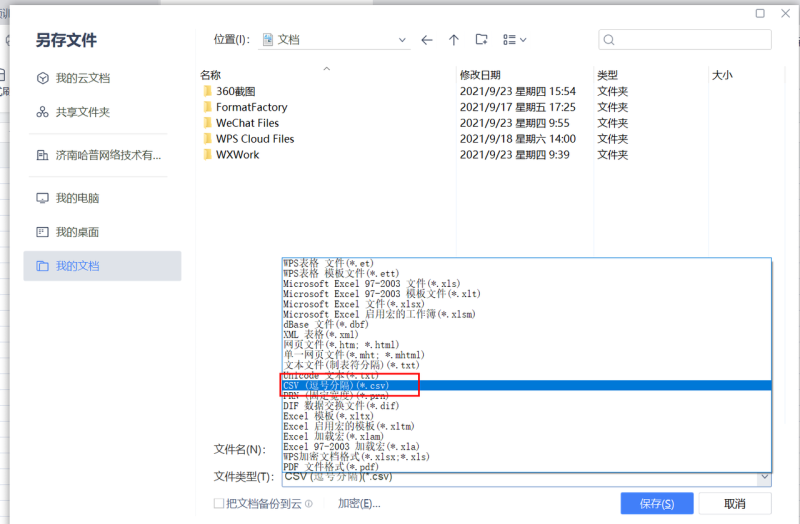Select the FormatFactory folder
The width and height of the screenshot is (800, 524).
(x=252, y=107)
